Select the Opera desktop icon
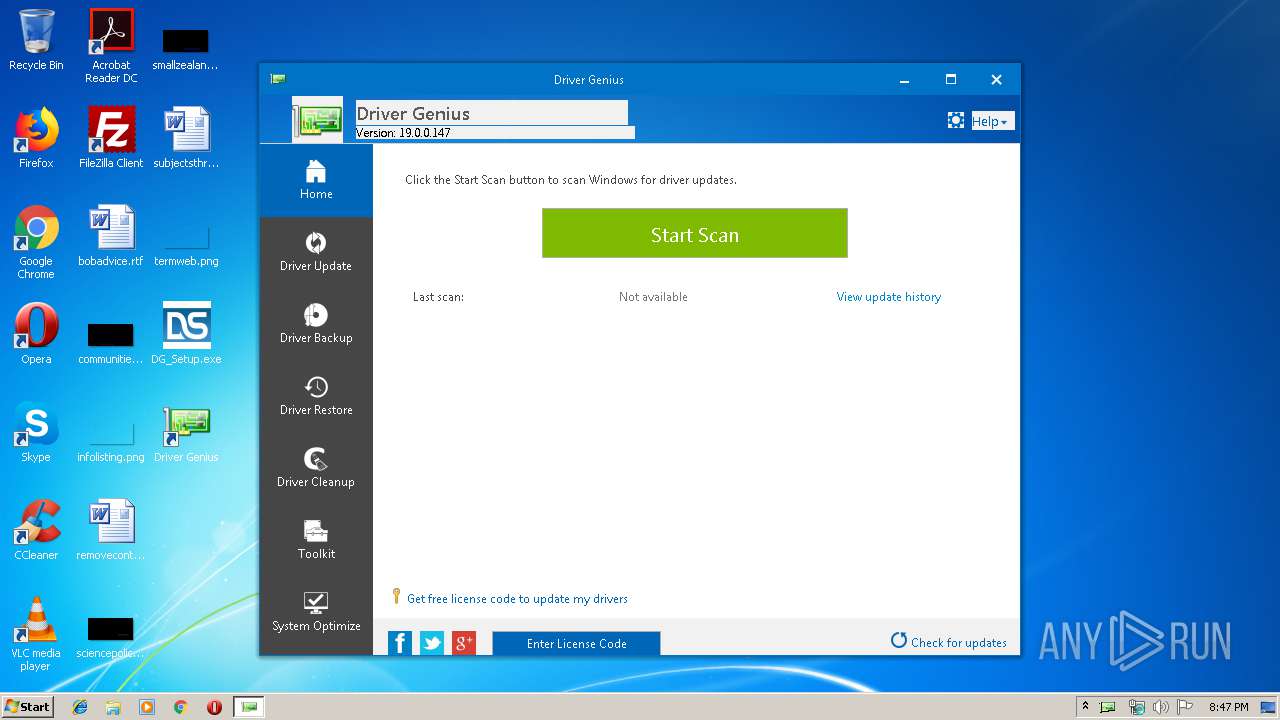Image resolution: width=1280 pixels, height=720 pixels. point(36,334)
